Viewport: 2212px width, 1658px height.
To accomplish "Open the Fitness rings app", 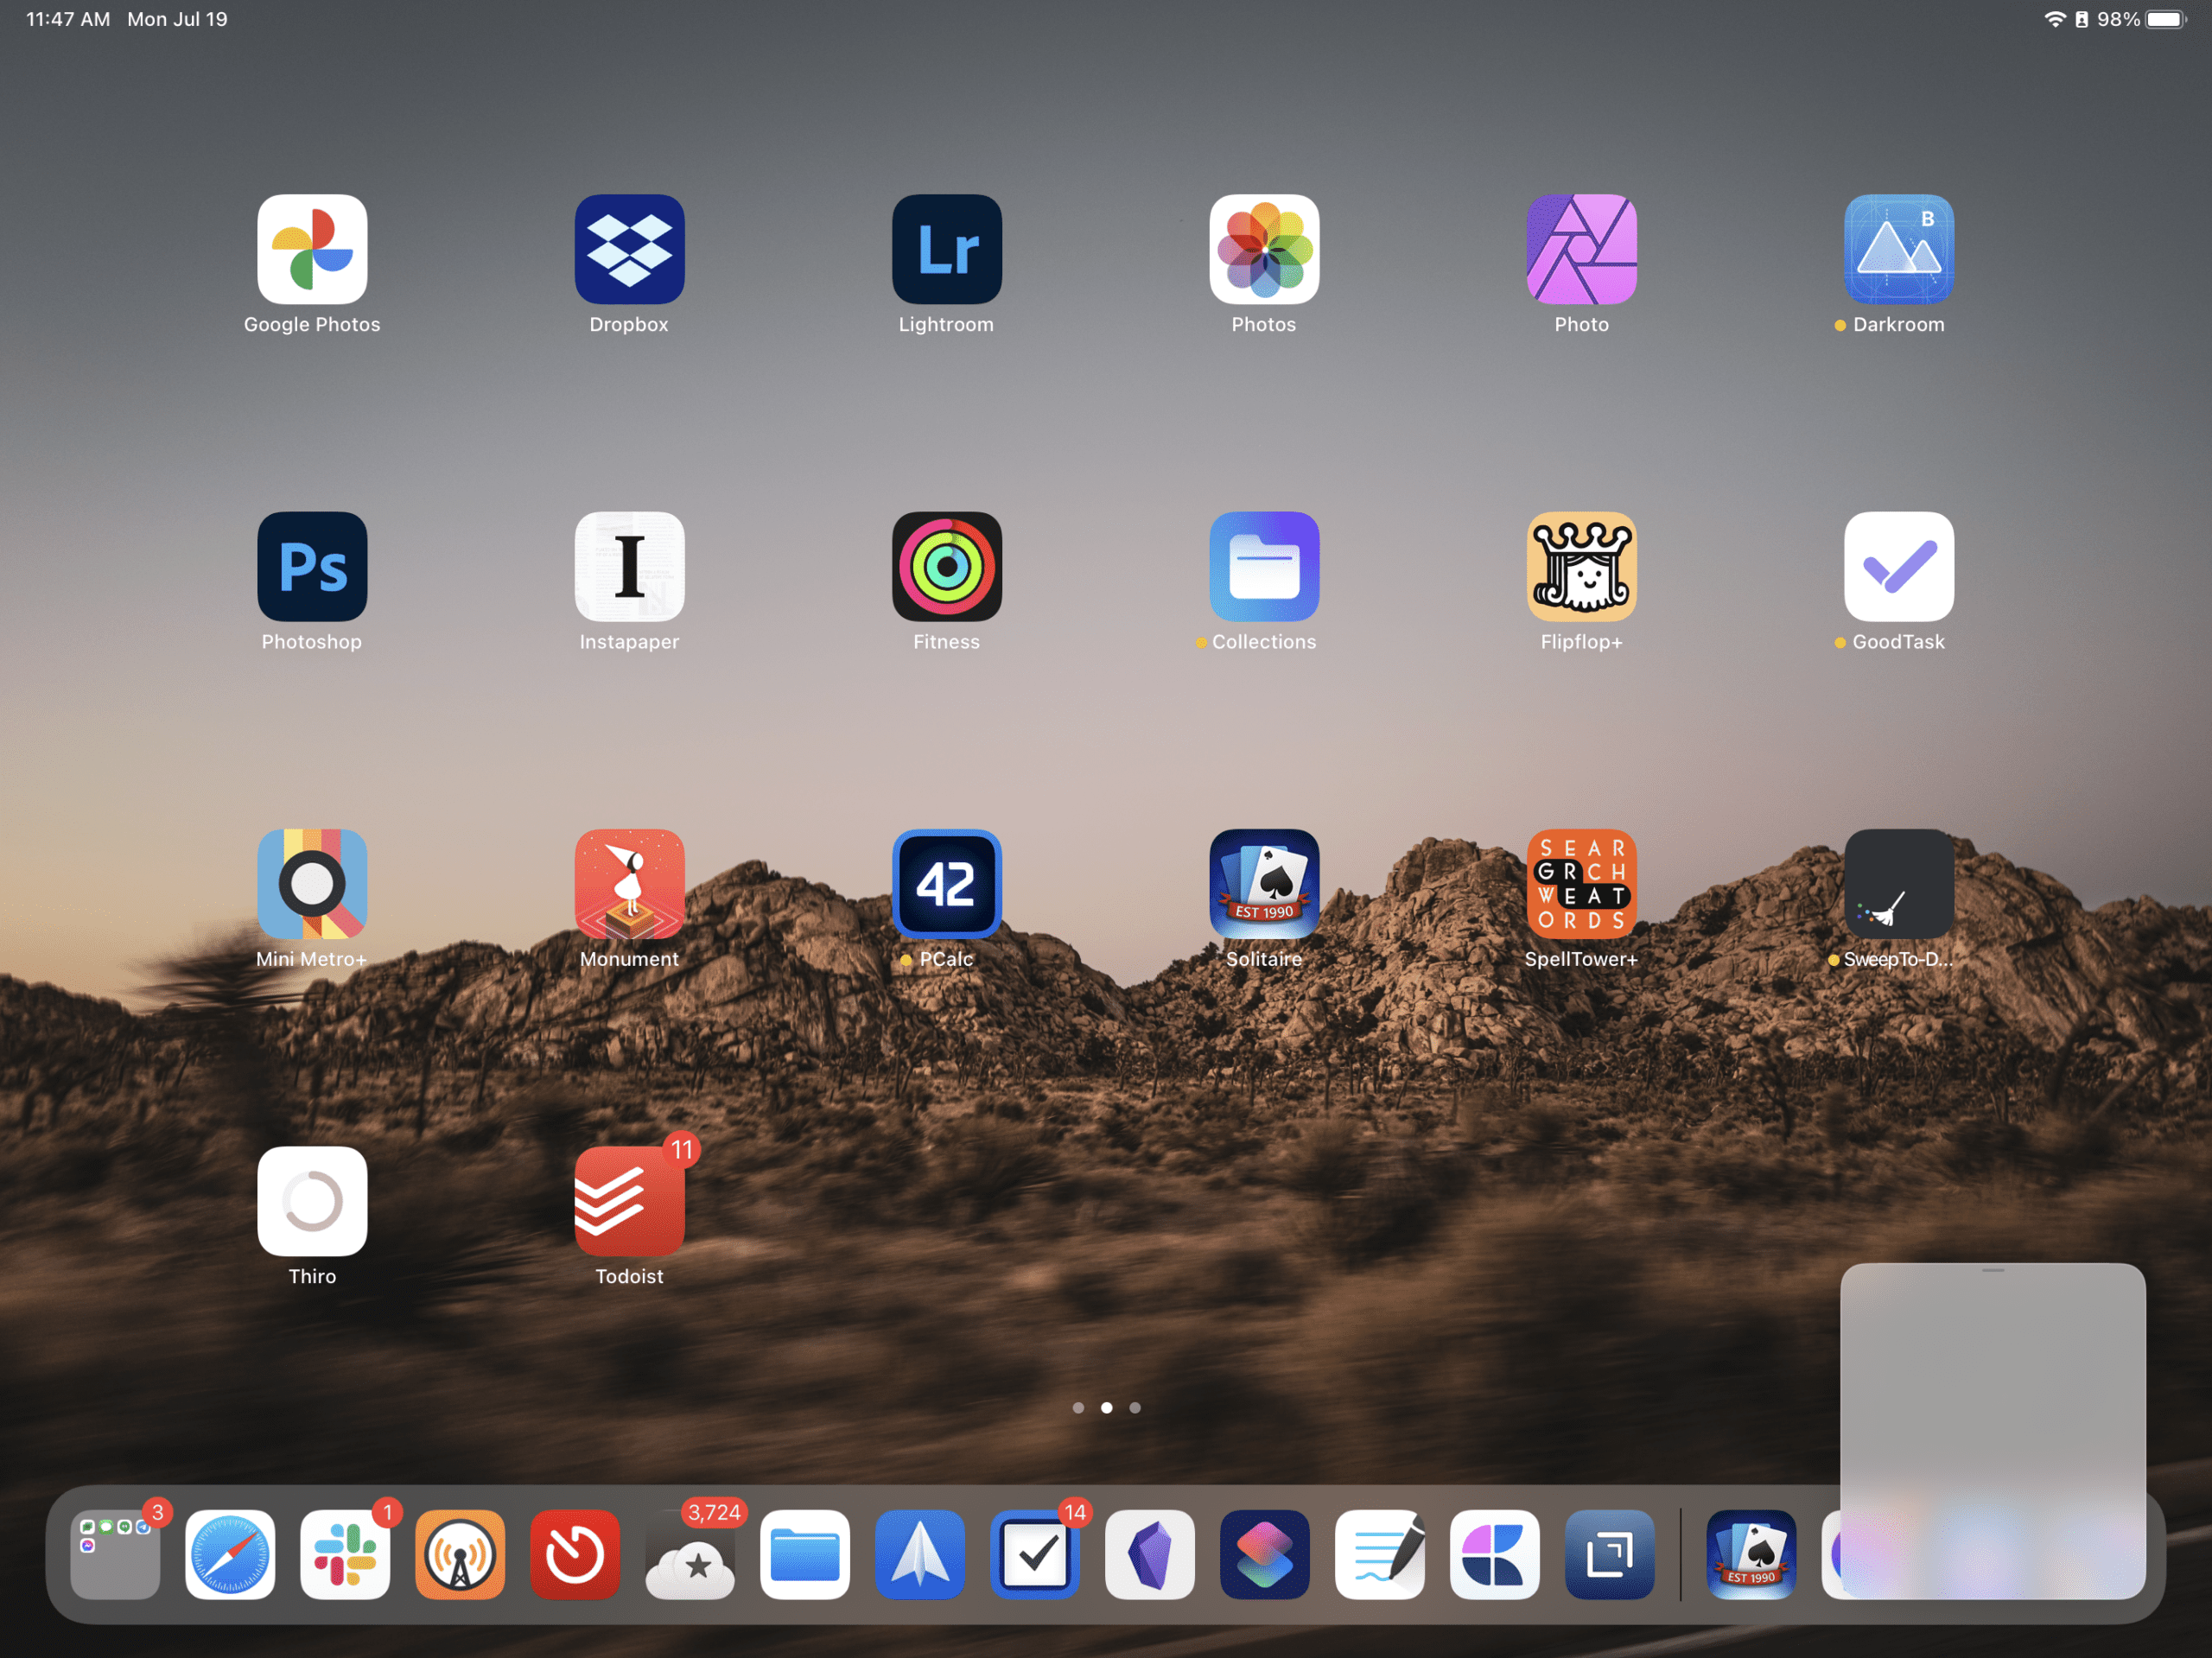I will click(947, 567).
